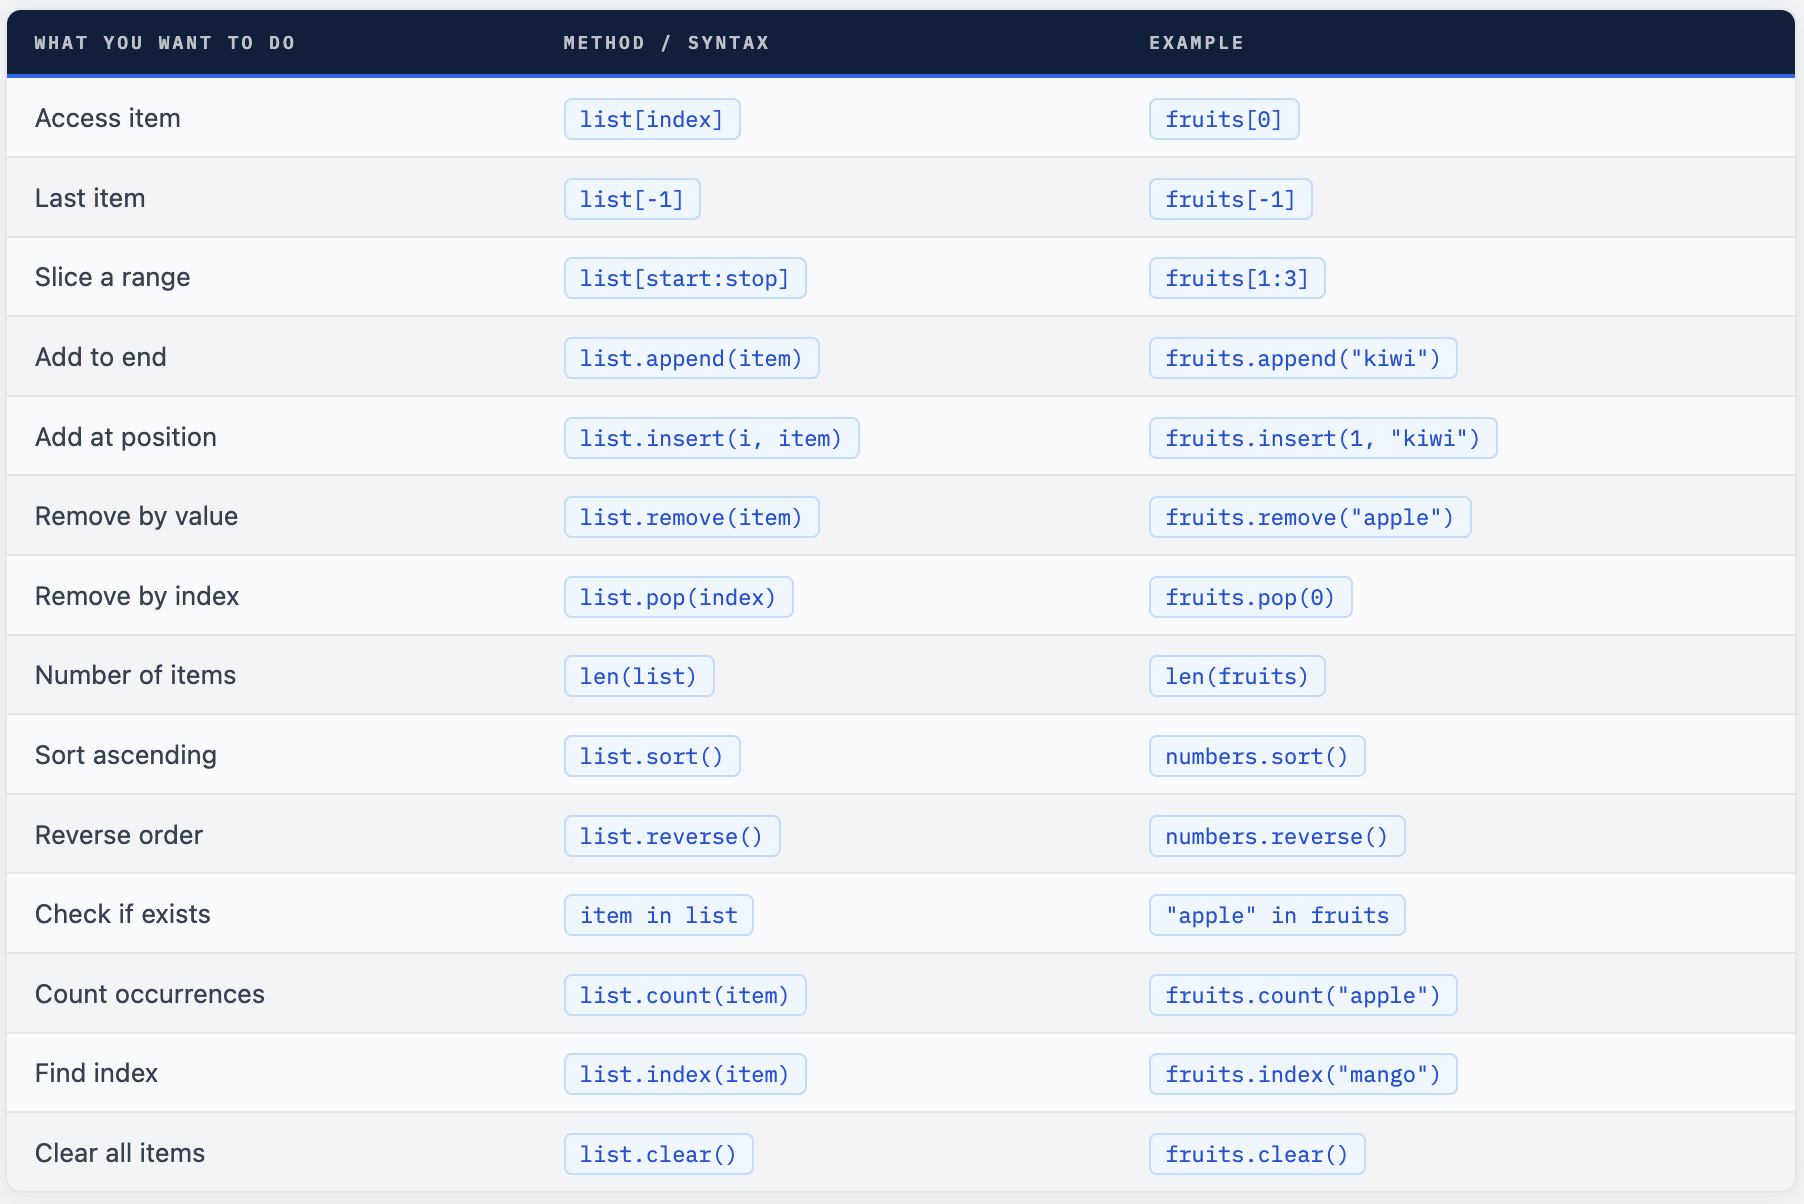Select the fruits.index("mango") example
The width and height of the screenshot is (1804, 1204).
(1302, 1074)
